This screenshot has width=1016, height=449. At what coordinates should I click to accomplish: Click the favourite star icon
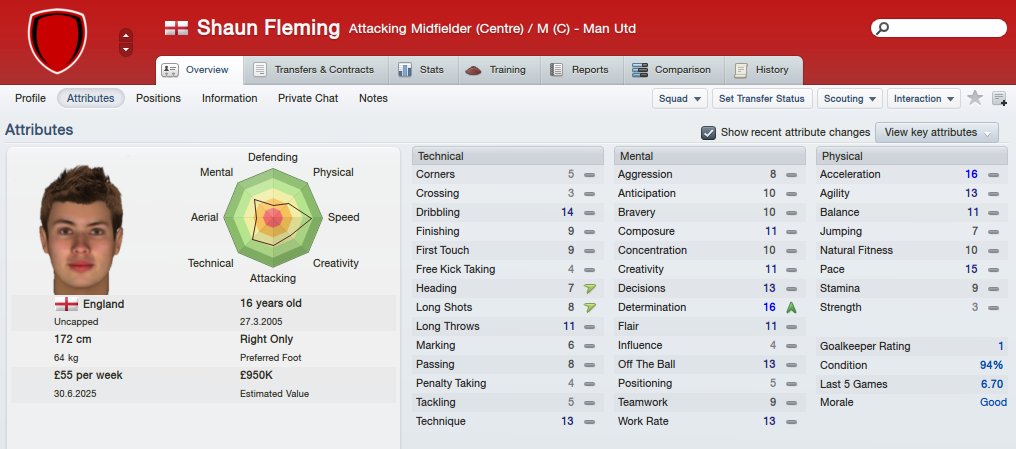click(x=975, y=98)
